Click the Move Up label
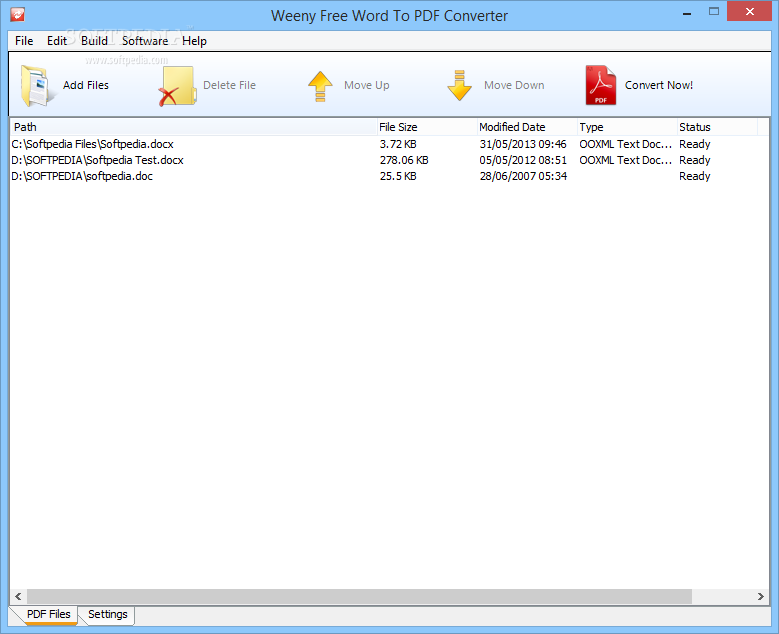Image resolution: width=779 pixels, height=634 pixels. click(x=367, y=85)
